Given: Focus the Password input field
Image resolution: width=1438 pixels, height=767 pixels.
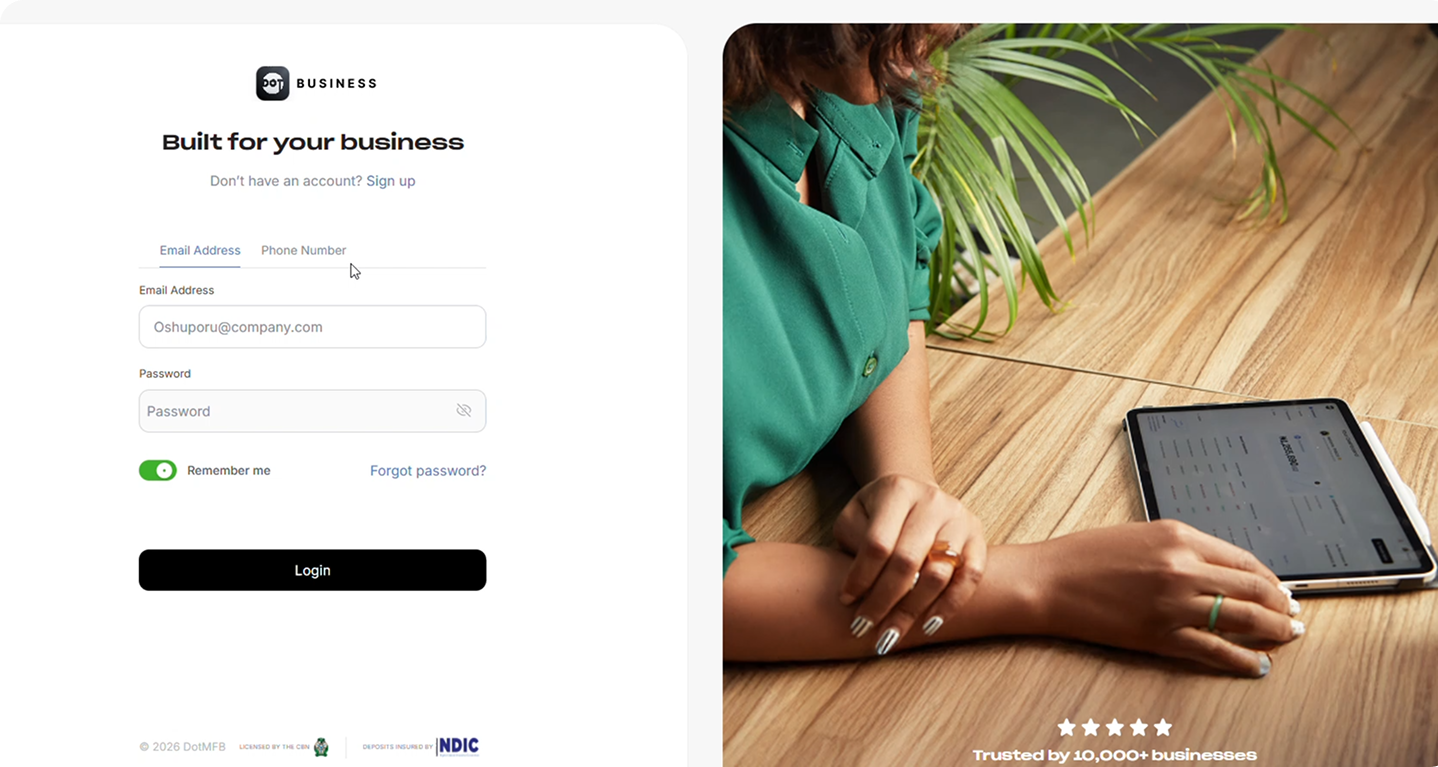Looking at the screenshot, I should [x=312, y=411].
